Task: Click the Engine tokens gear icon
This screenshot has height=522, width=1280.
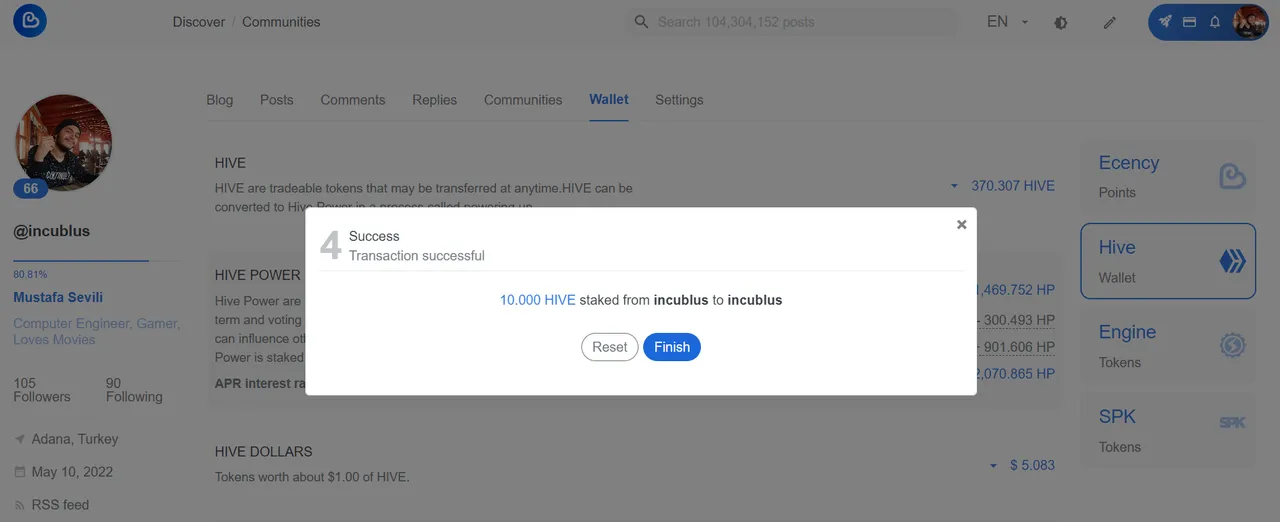Action: pyautogui.click(x=1232, y=346)
